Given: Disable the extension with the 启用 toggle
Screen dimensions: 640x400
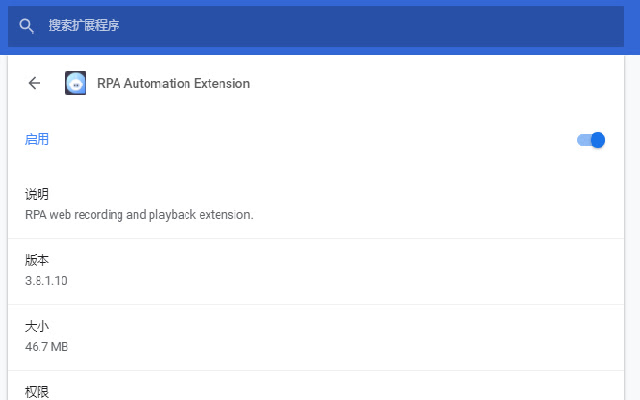Looking at the screenshot, I should pos(591,140).
